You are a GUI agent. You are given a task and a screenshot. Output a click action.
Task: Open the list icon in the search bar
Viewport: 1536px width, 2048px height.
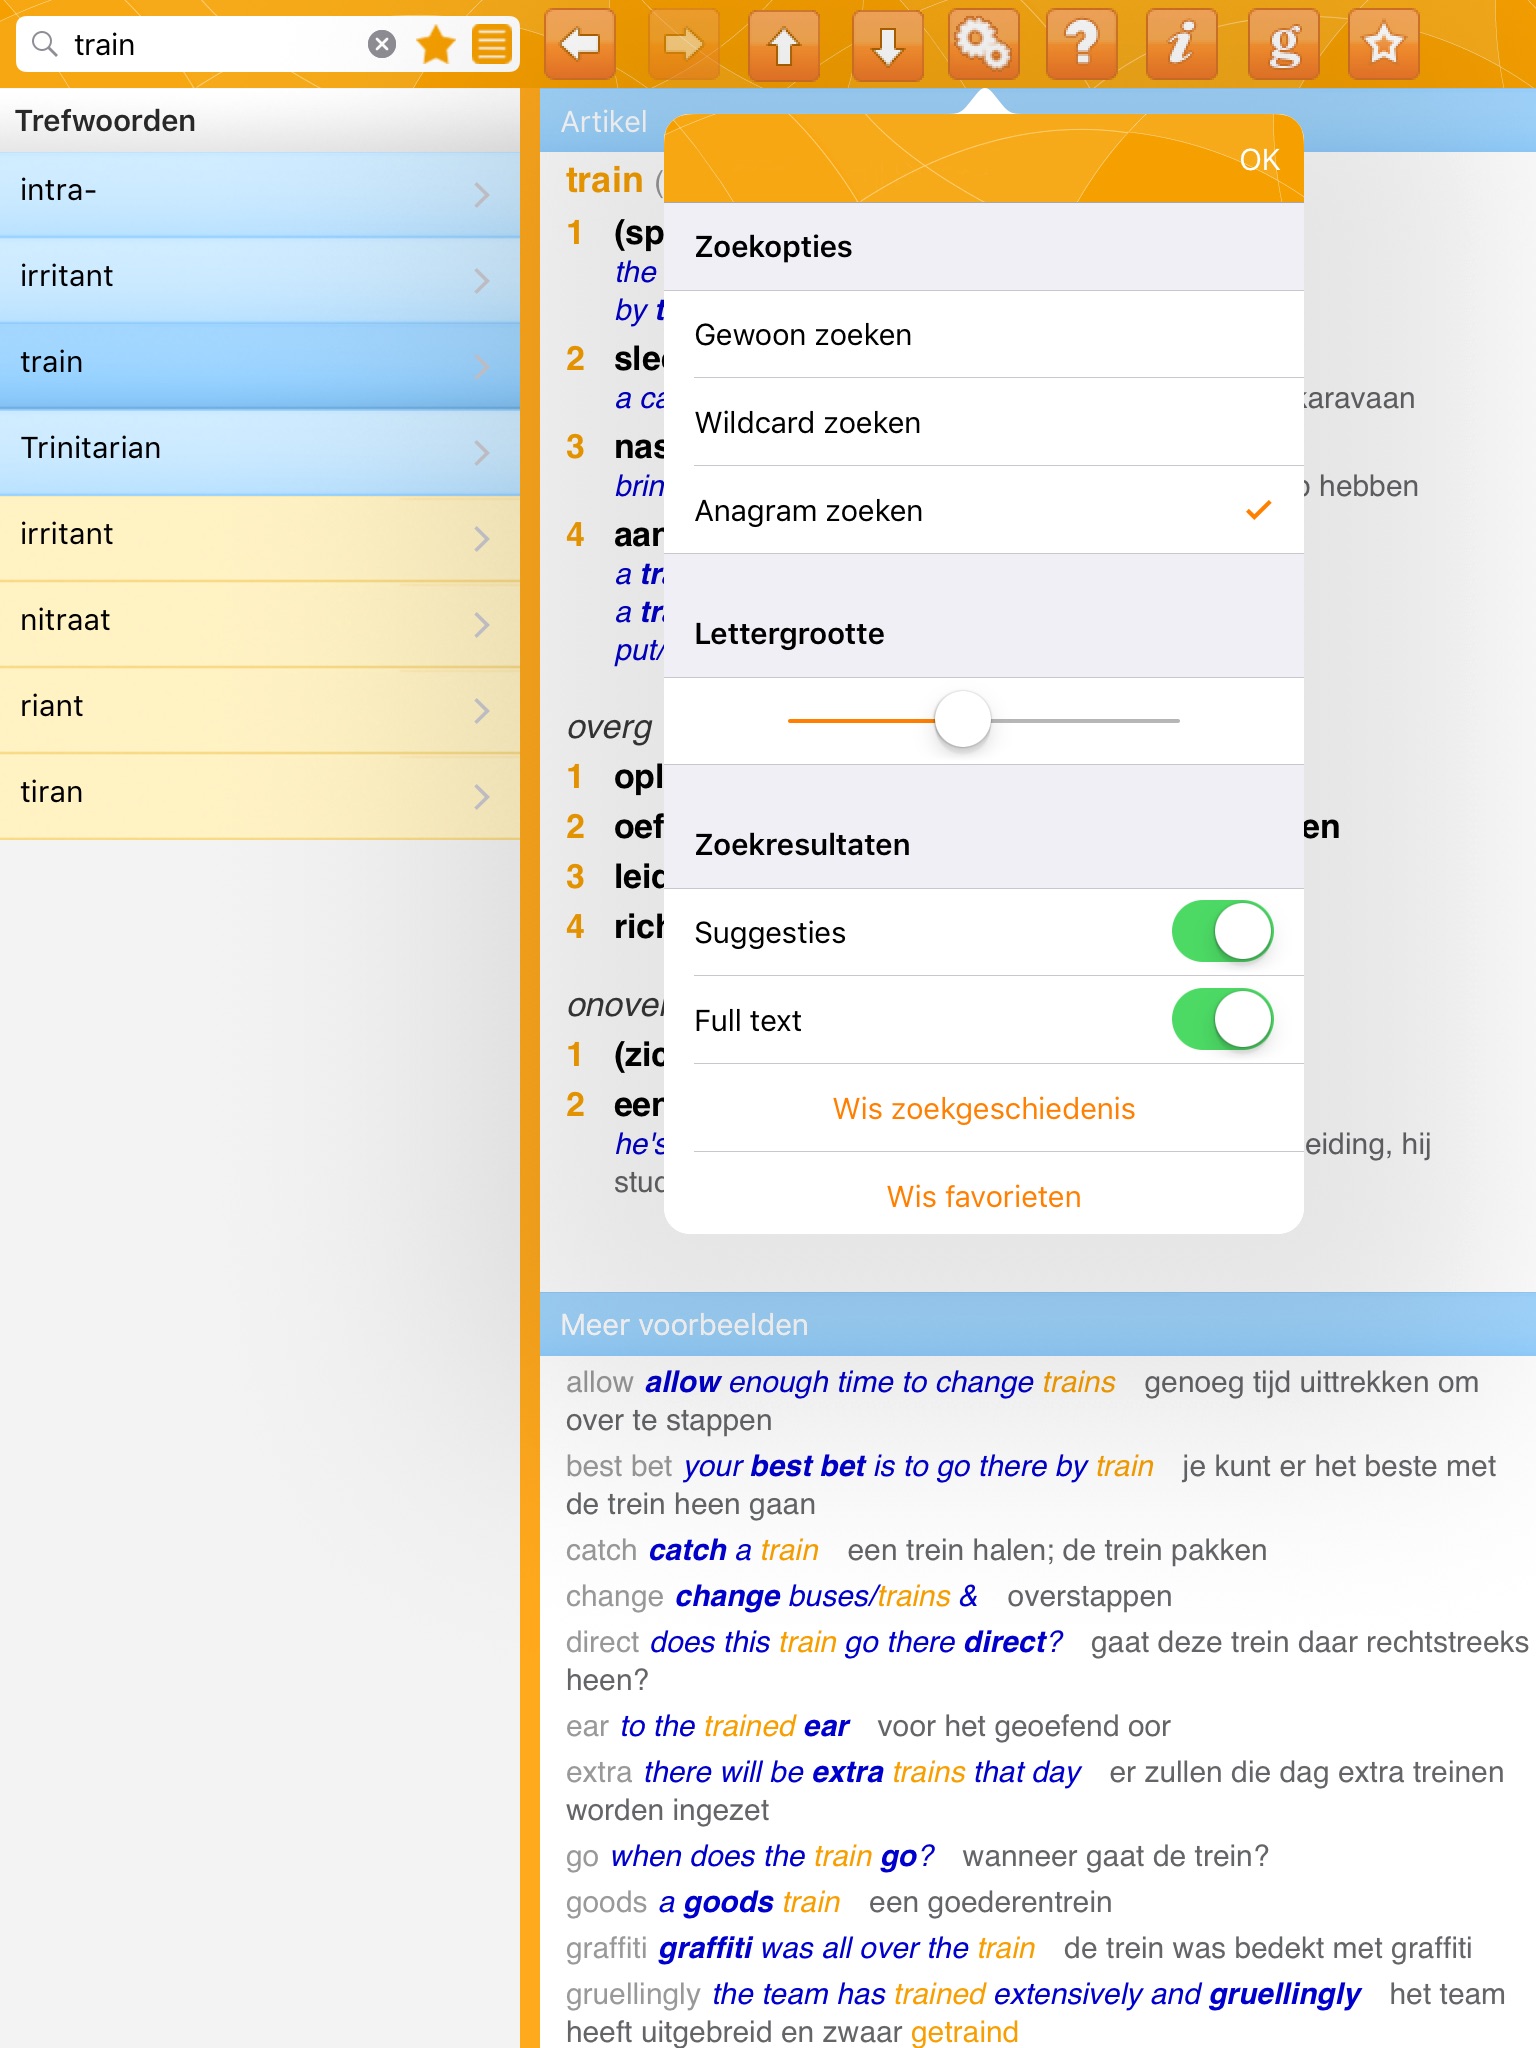(x=492, y=44)
